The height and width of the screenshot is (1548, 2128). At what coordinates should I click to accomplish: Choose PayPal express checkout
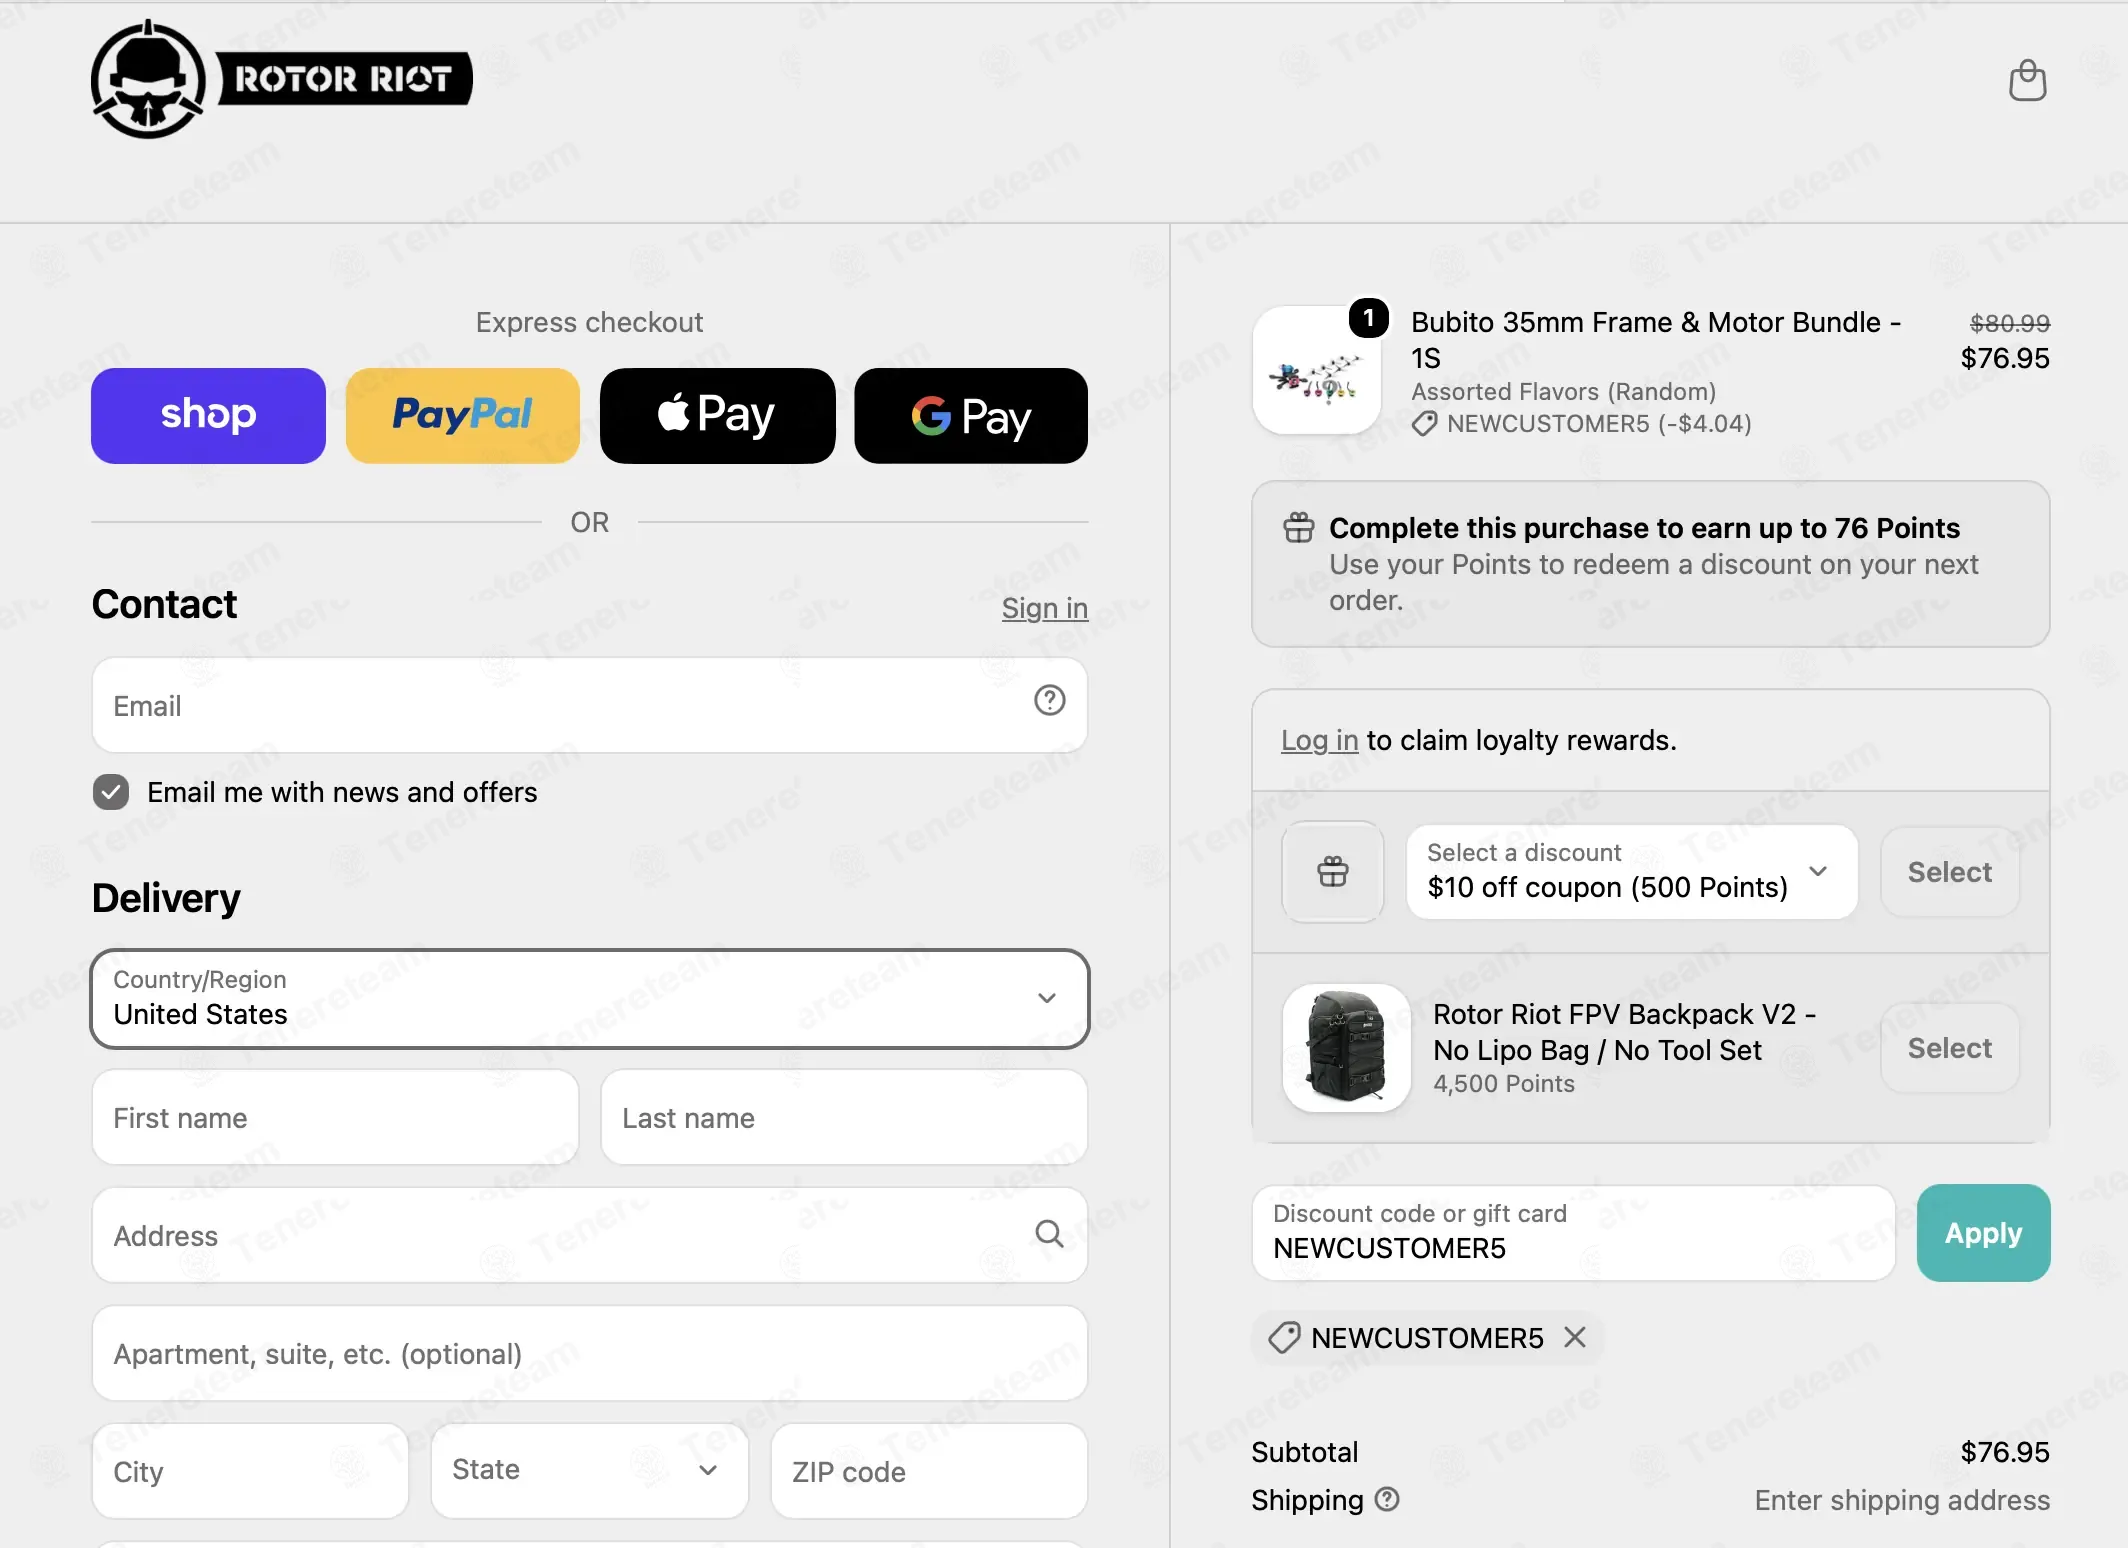[x=463, y=415]
